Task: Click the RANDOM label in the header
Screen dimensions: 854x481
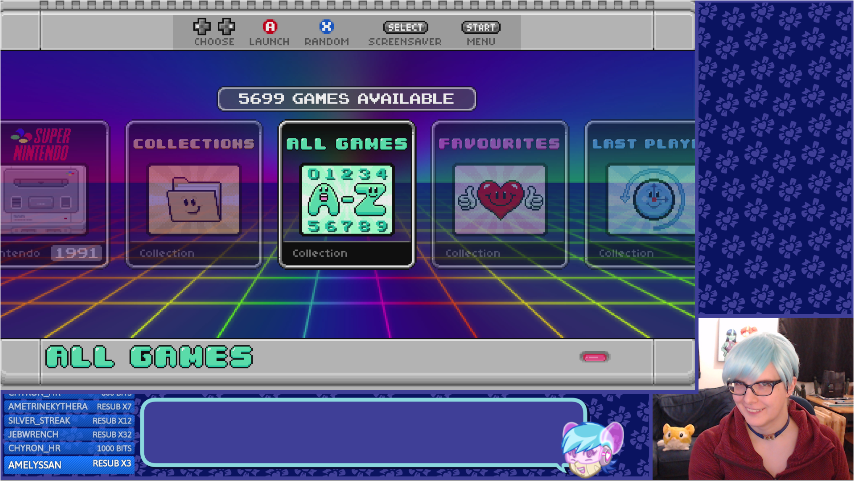Action: tap(327, 42)
